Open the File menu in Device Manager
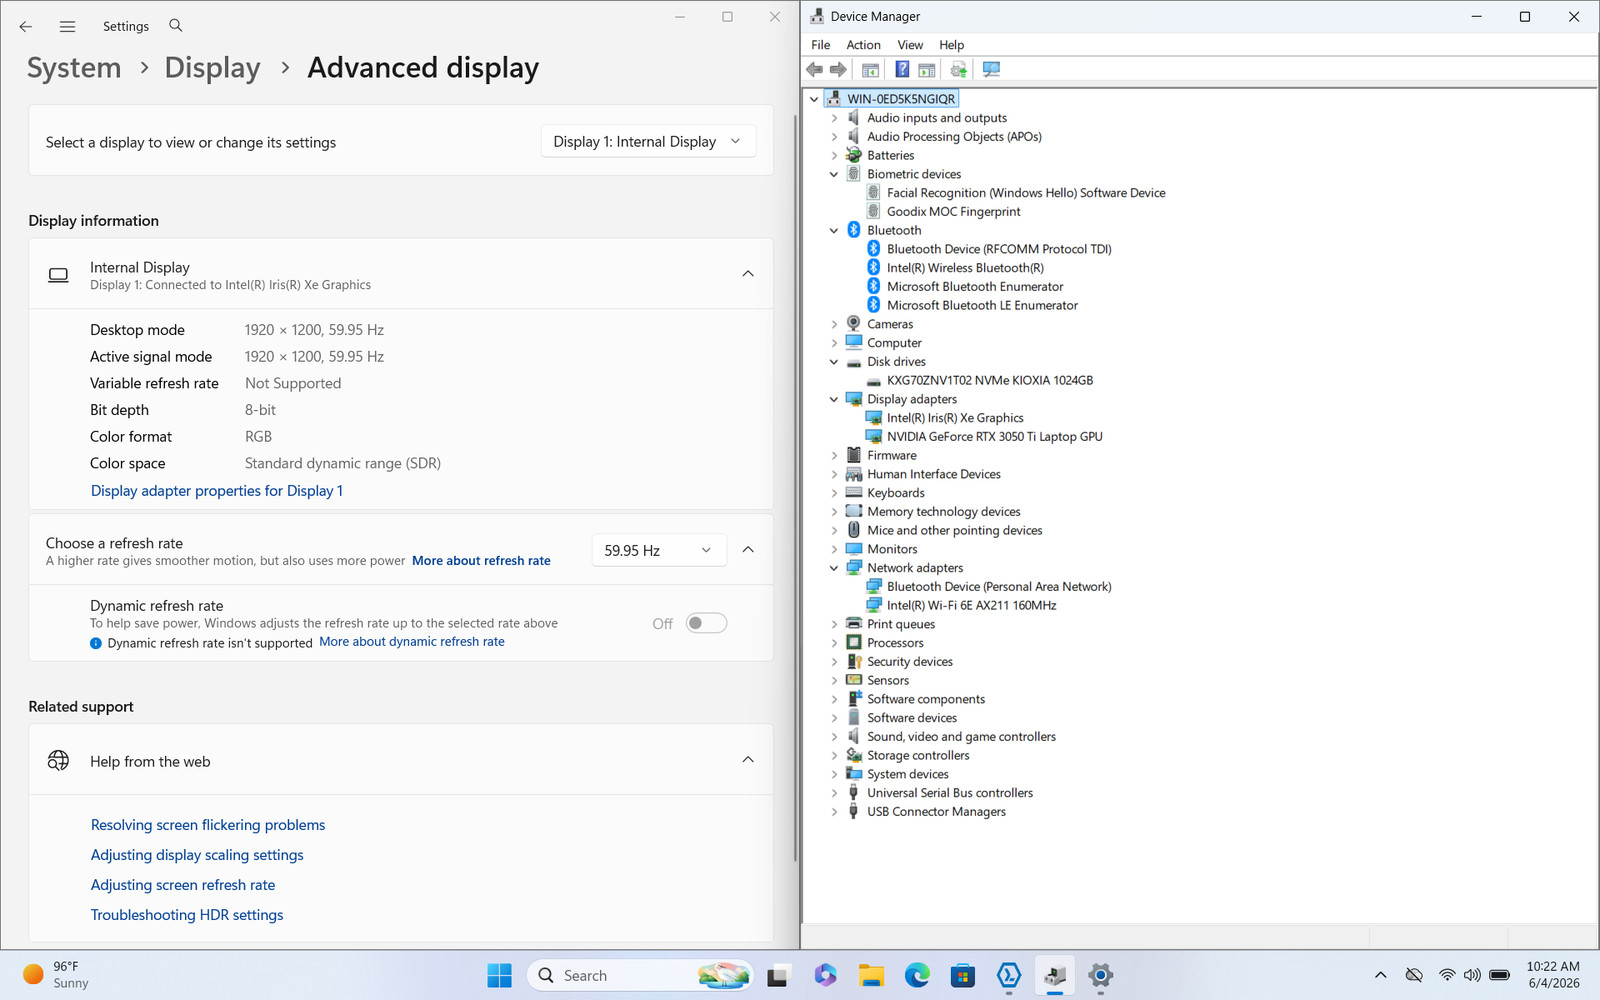The image size is (1600, 1000). tap(820, 45)
